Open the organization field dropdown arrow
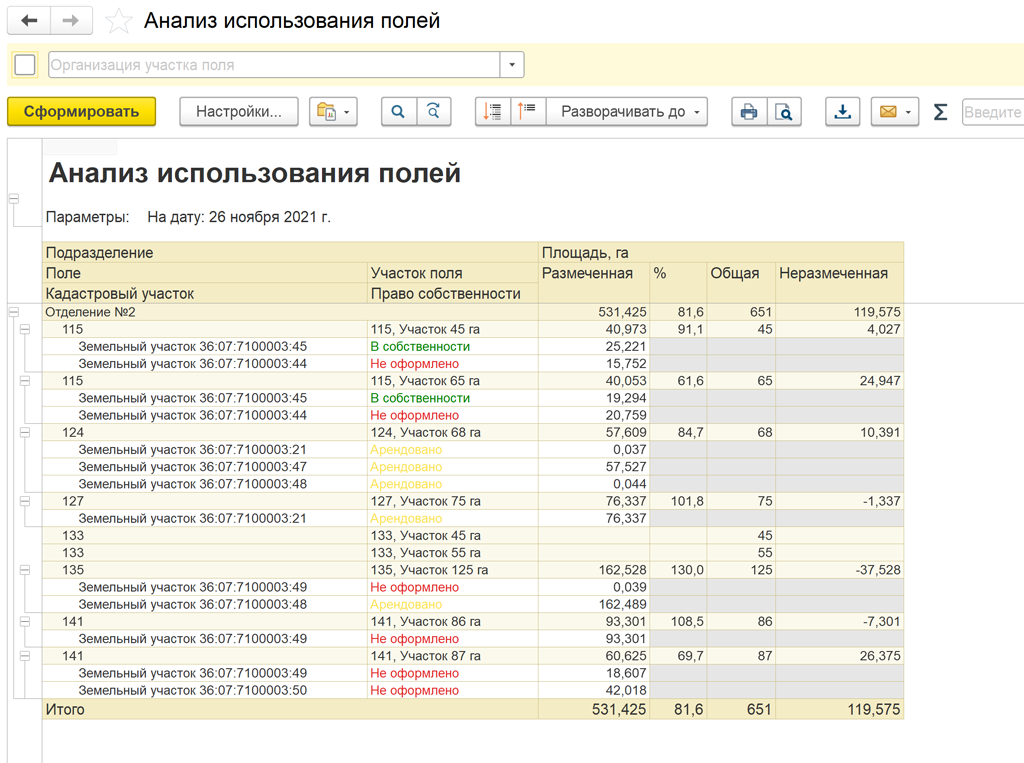1024x763 pixels. tap(512, 65)
